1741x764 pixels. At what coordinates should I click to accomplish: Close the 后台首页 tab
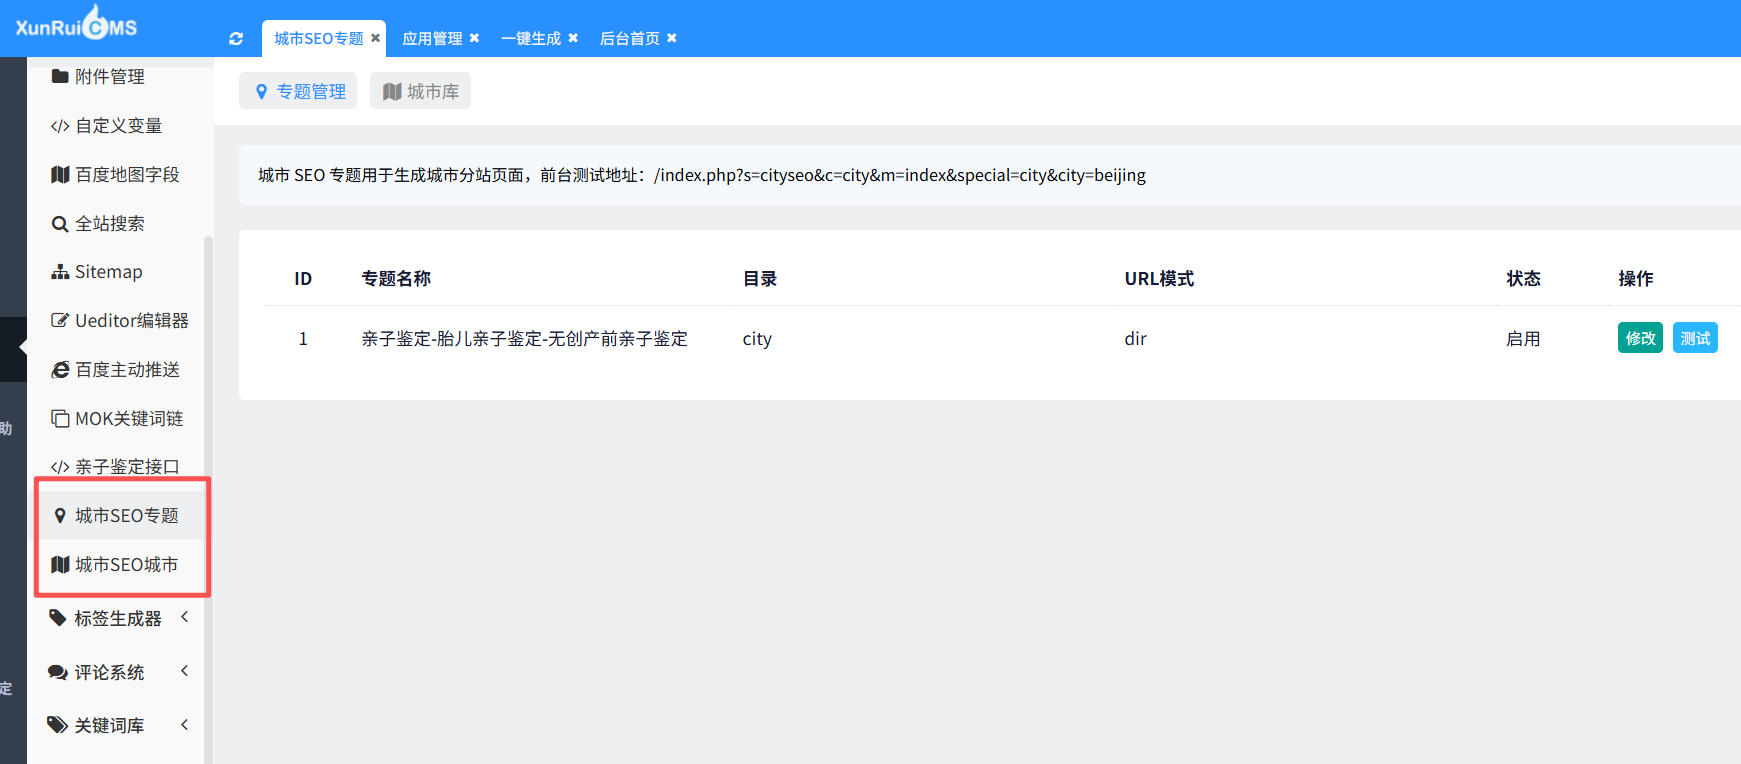pyautogui.click(x=672, y=38)
